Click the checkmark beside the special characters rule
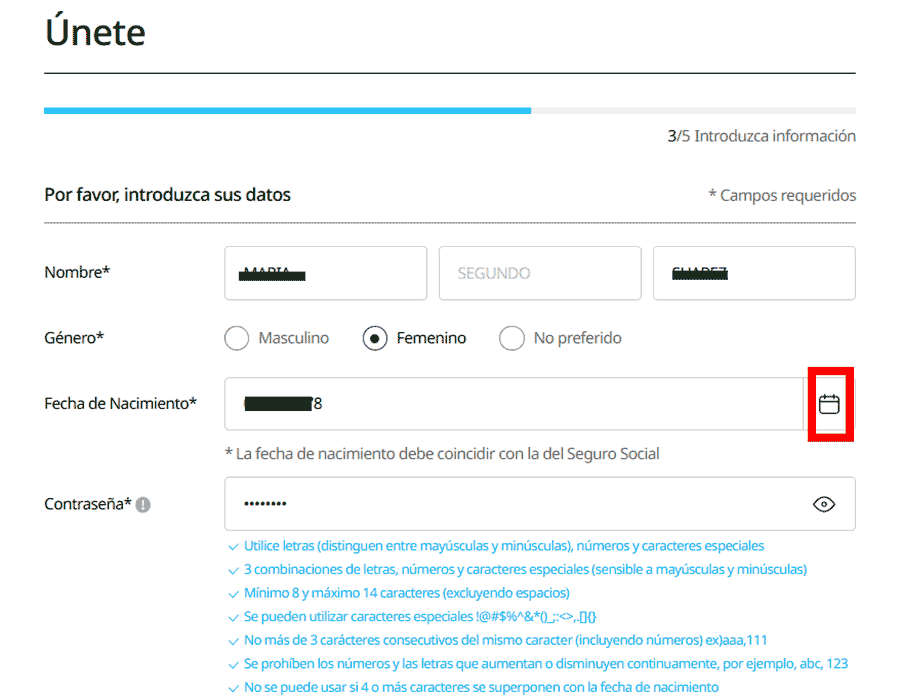The height and width of the screenshot is (698, 900). [232, 616]
